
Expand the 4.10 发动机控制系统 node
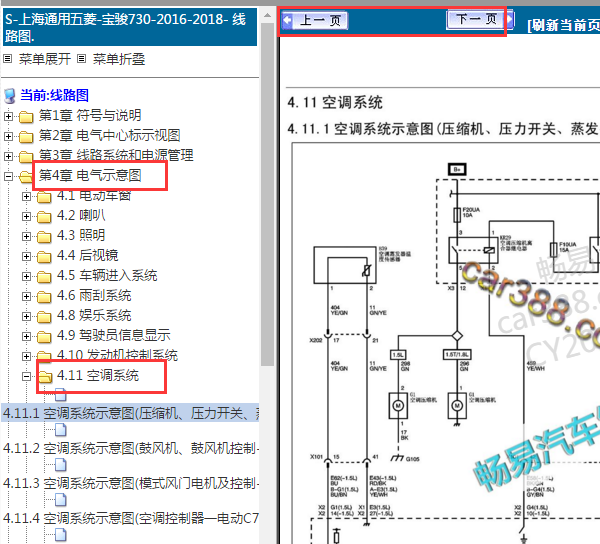(x=26, y=356)
